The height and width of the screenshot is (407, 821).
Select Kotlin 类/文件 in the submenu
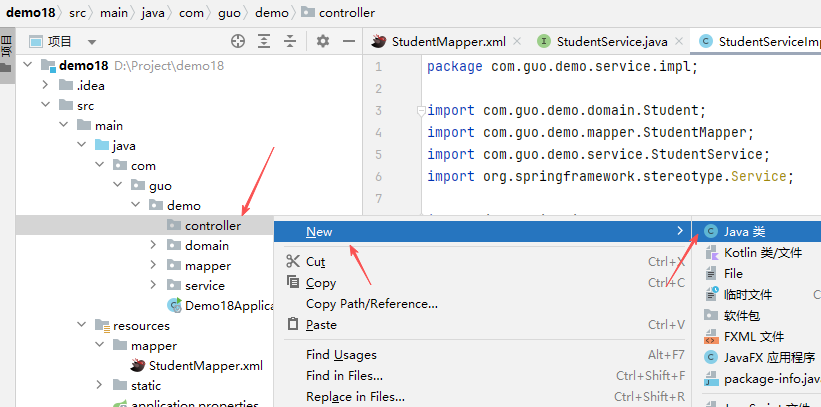coord(762,253)
